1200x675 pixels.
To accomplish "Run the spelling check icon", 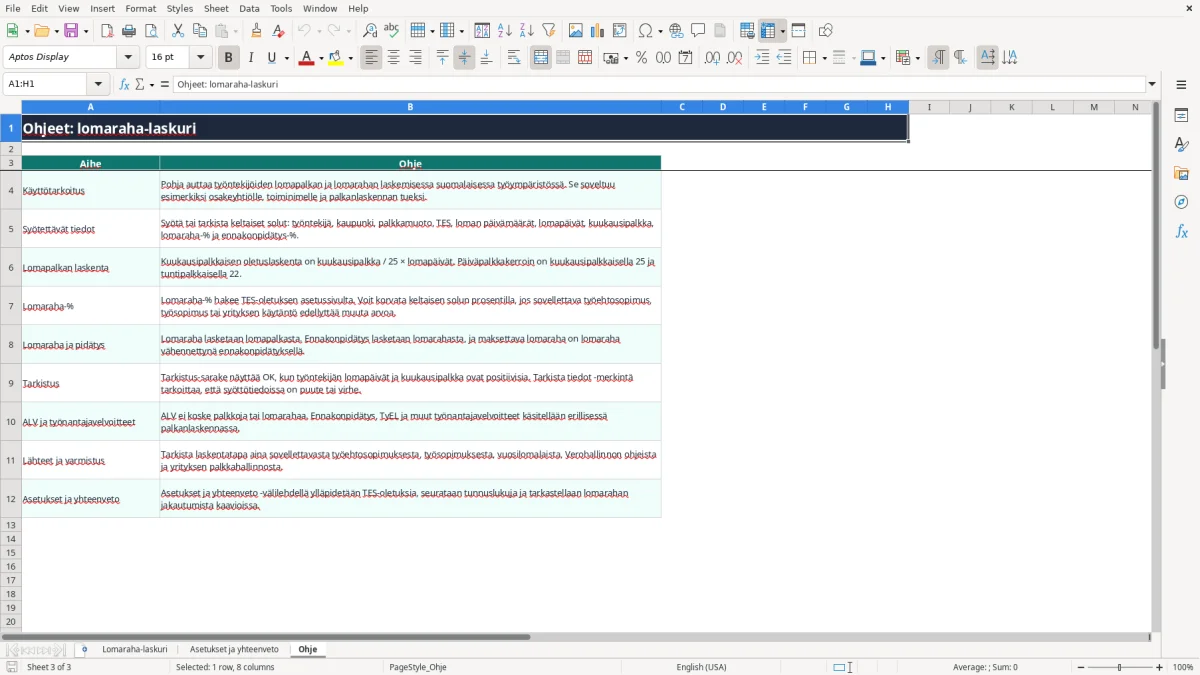I will [x=392, y=31].
